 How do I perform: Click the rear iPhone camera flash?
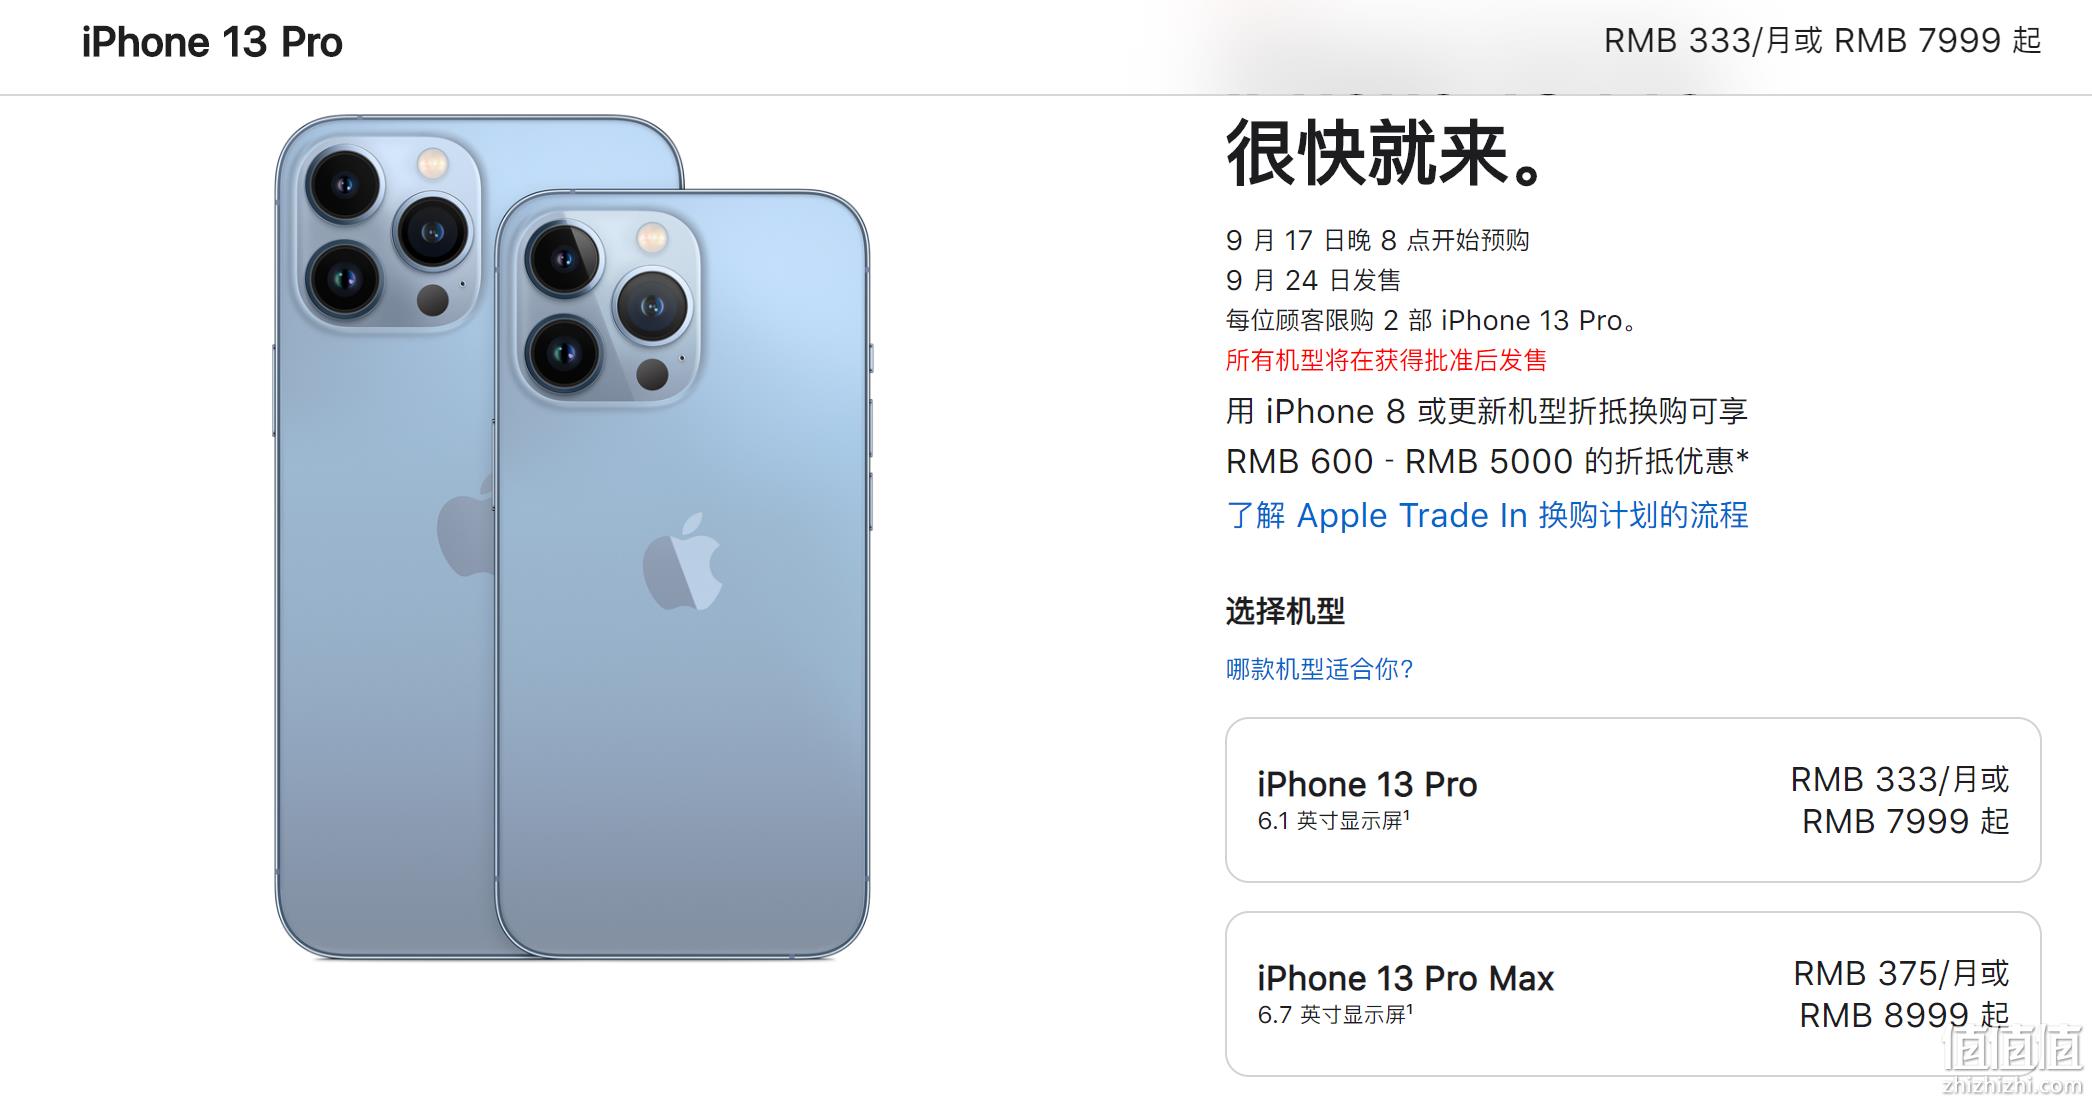point(432,163)
